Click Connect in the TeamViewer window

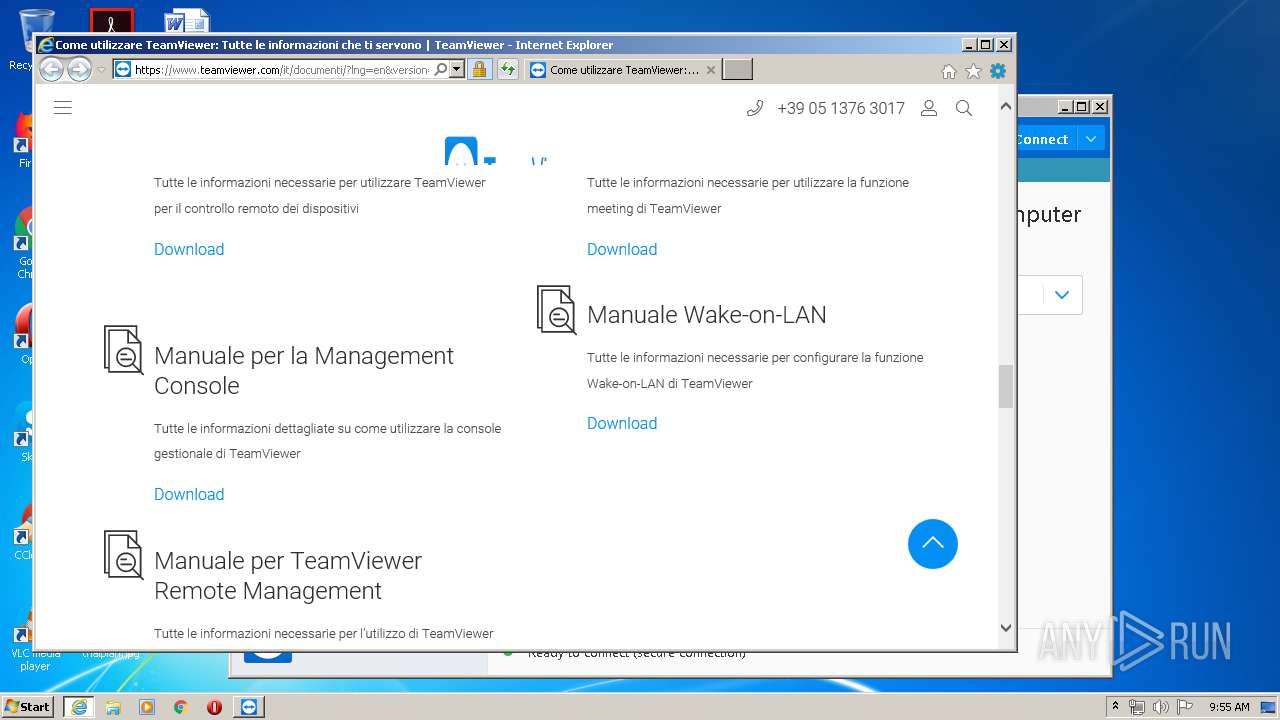pos(1044,139)
